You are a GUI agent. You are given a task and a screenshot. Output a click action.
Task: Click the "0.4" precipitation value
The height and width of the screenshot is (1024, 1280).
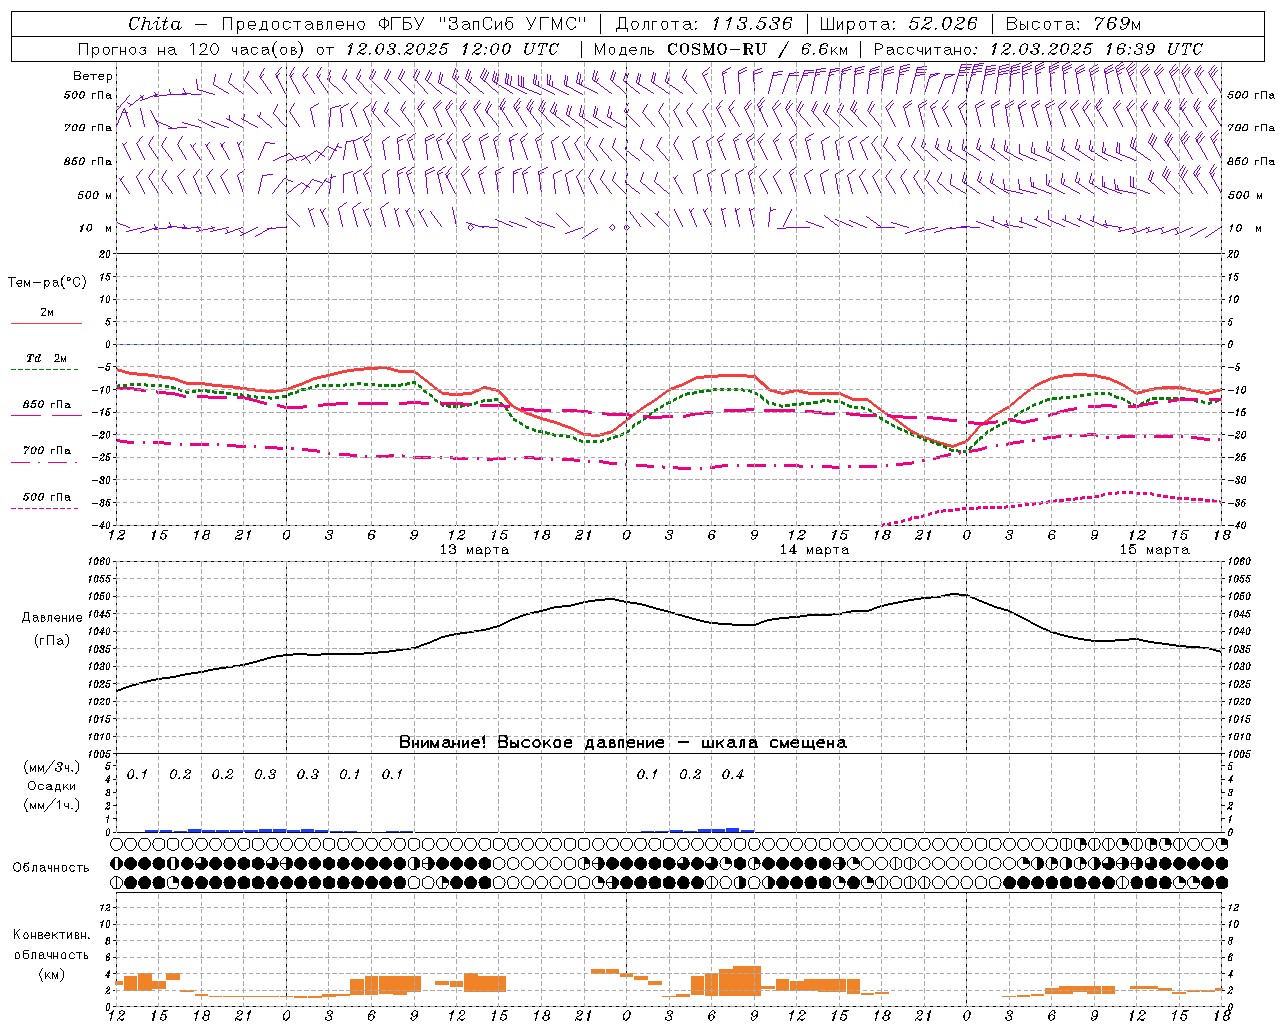coord(733,774)
